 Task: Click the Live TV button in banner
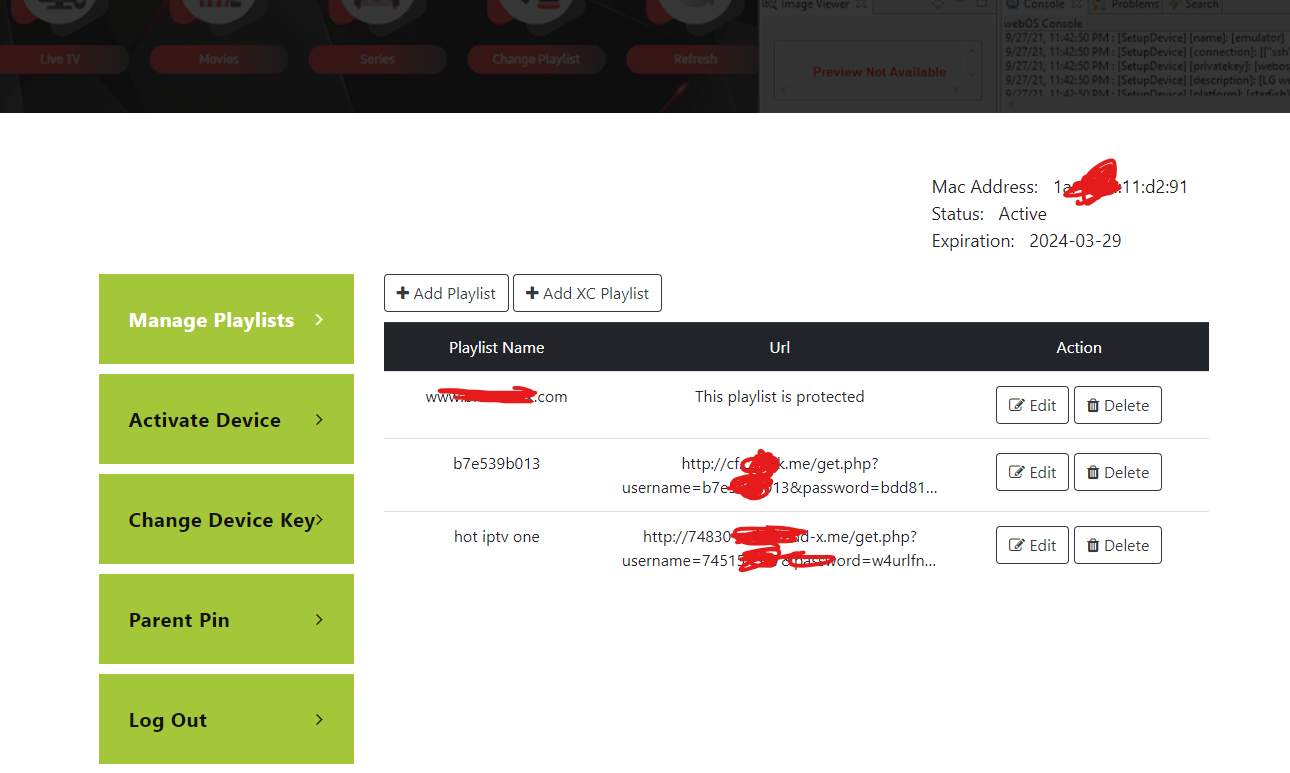click(x=60, y=59)
